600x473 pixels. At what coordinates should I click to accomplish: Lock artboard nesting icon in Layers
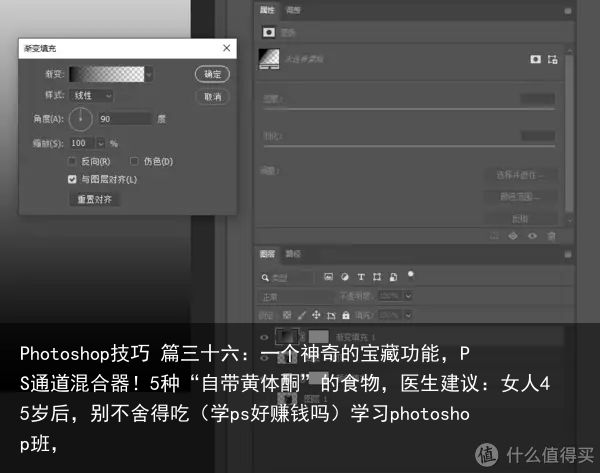(331, 315)
